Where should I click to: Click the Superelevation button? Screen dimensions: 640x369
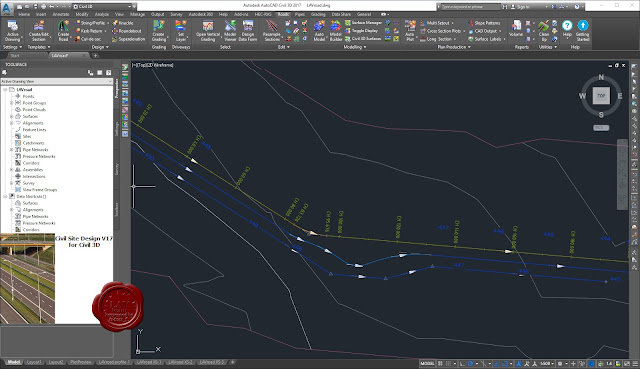click(129, 39)
